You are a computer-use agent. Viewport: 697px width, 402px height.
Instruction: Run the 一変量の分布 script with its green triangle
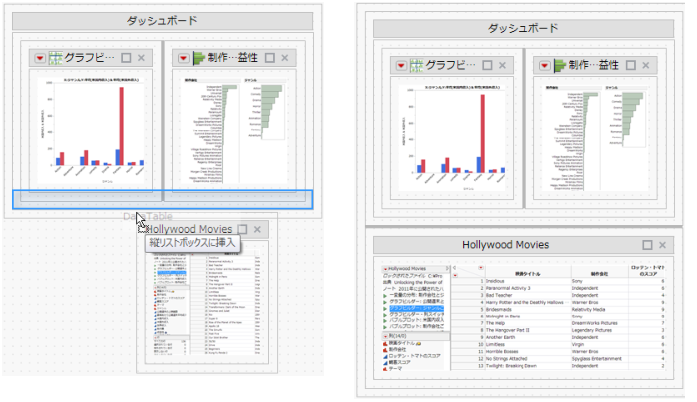[x=385, y=295]
